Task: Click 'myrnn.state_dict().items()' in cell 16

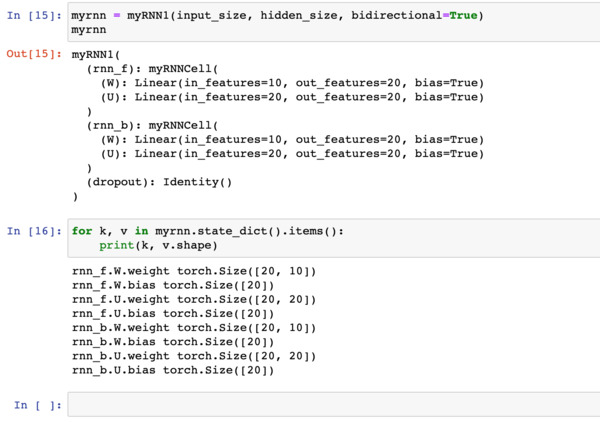Action: (x=246, y=231)
